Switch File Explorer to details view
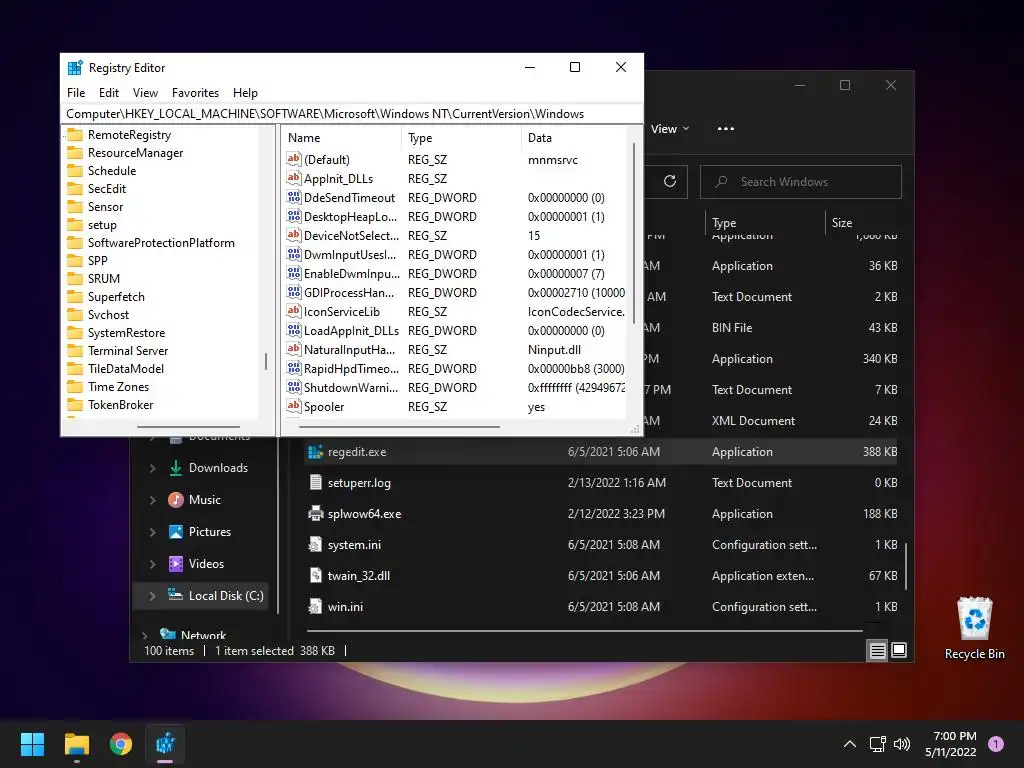 pos(877,650)
